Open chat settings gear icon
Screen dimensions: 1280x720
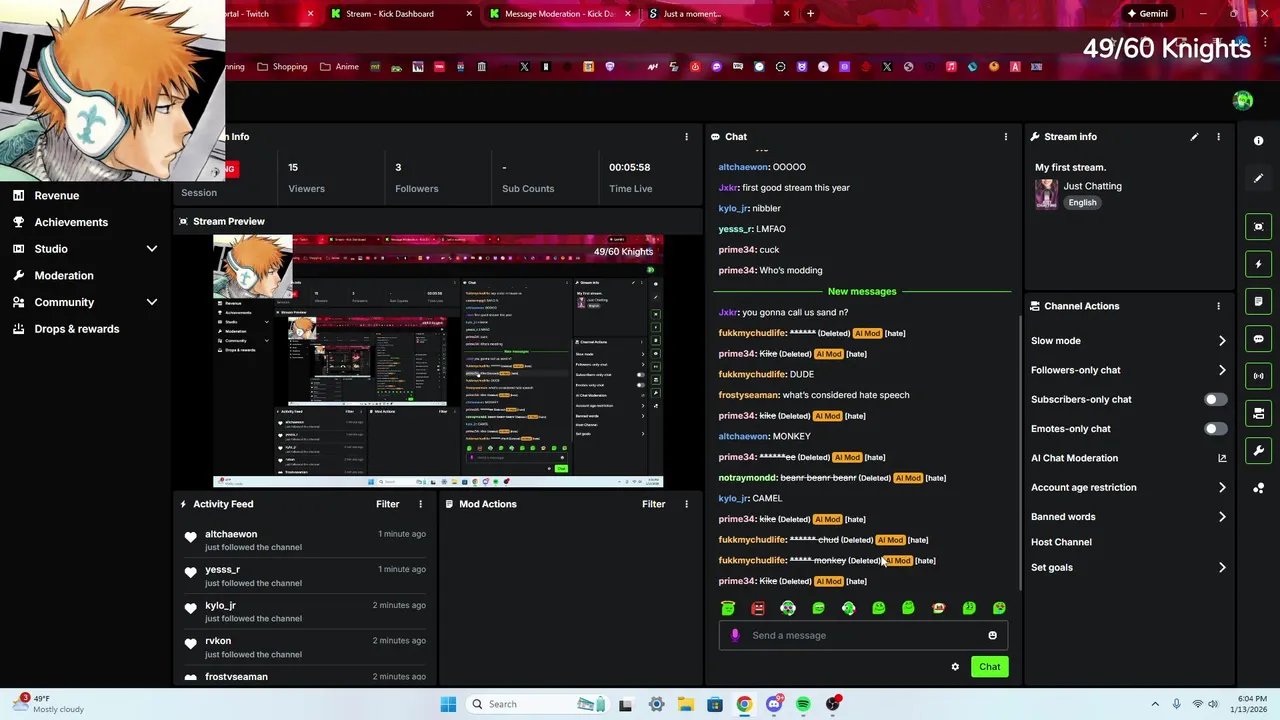955,667
